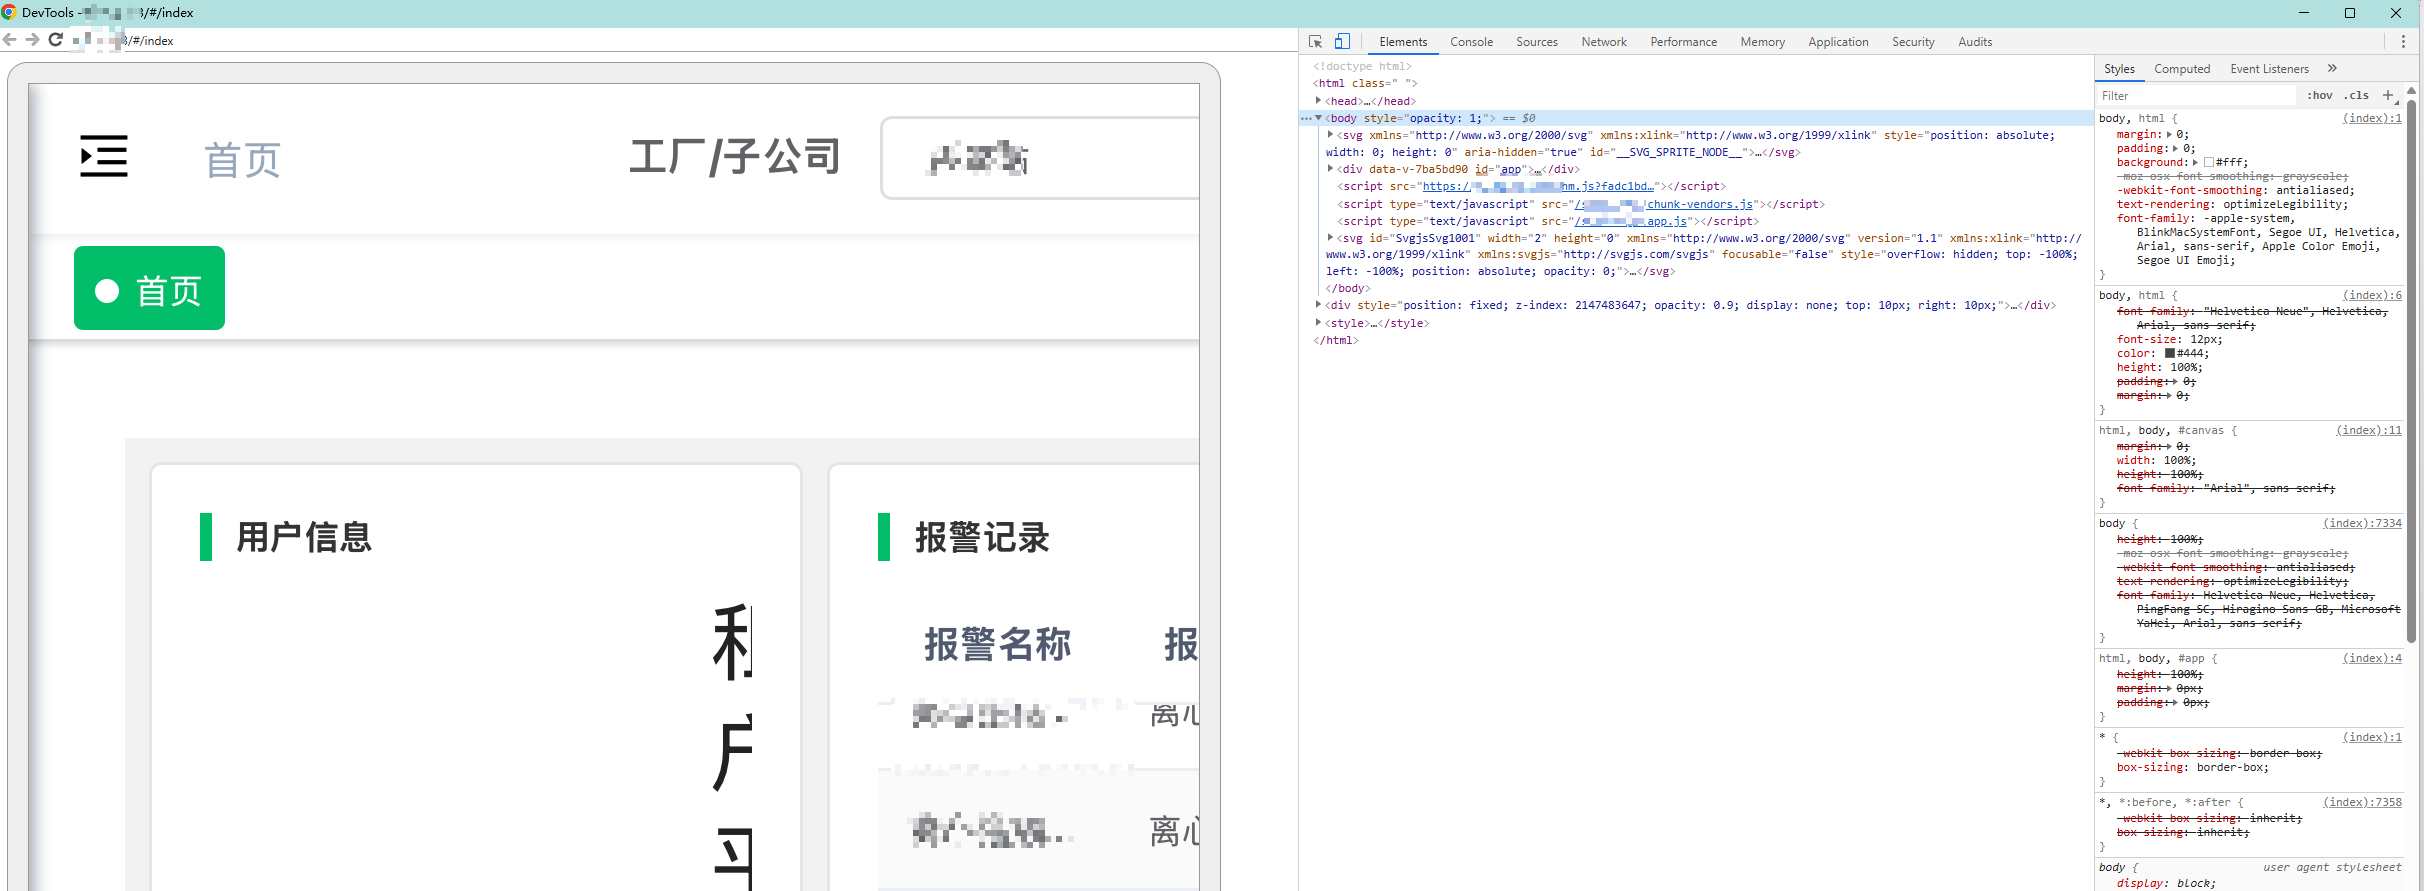Click the Chrome icon in the title bar
Viewport: 2424px width, 891px height.
(x=9, y=12)
